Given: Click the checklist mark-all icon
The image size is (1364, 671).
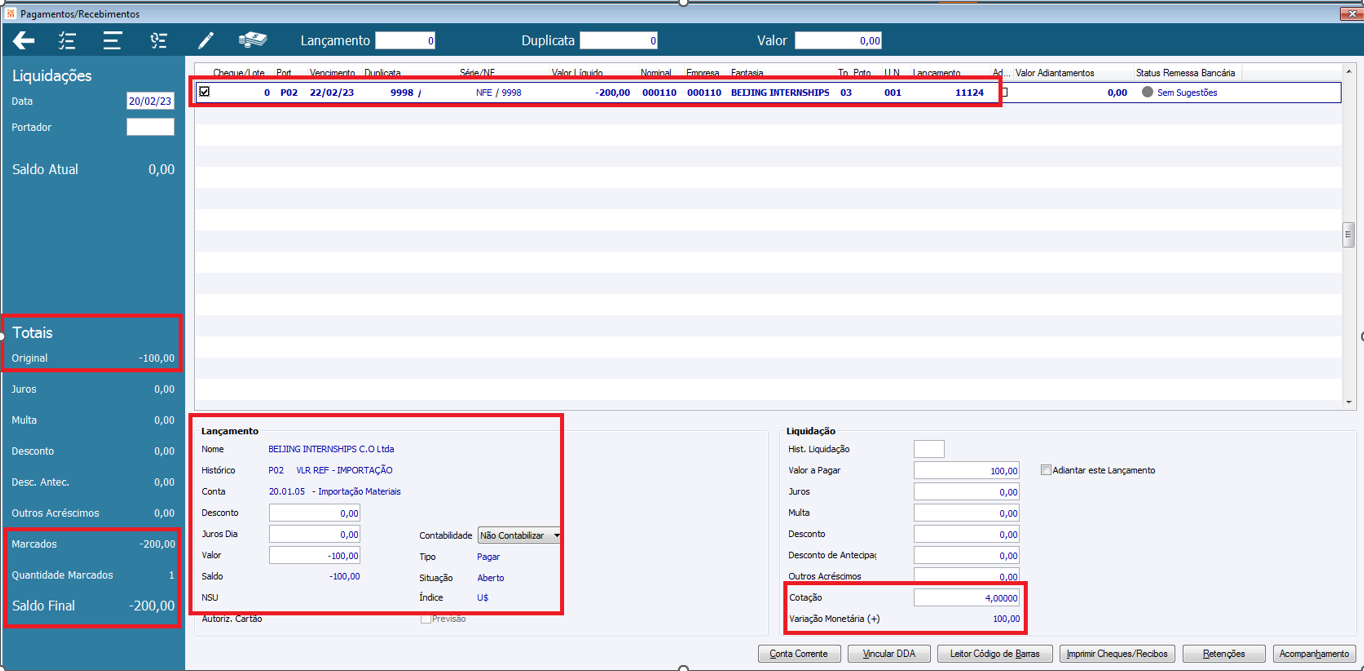Looking at the screenshot, I should tap(67, 41).
